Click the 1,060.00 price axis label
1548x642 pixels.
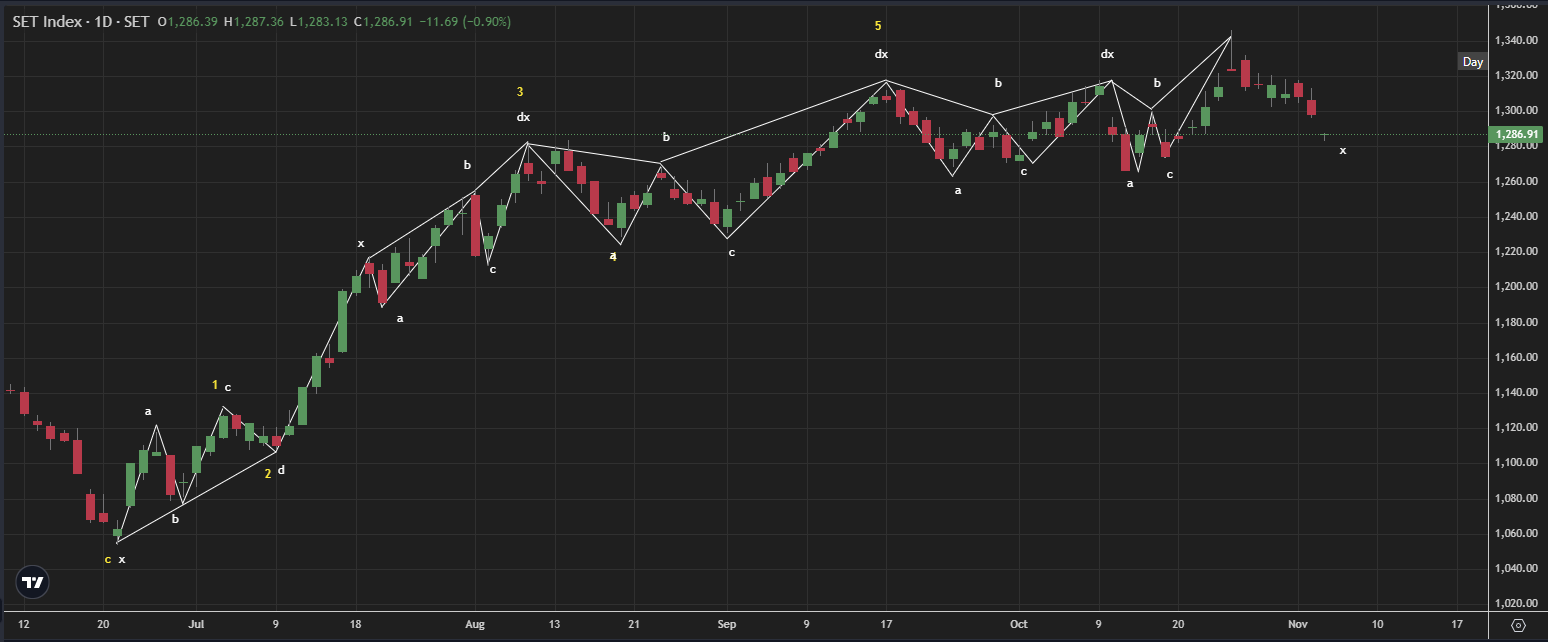(x=1514, y=533)
